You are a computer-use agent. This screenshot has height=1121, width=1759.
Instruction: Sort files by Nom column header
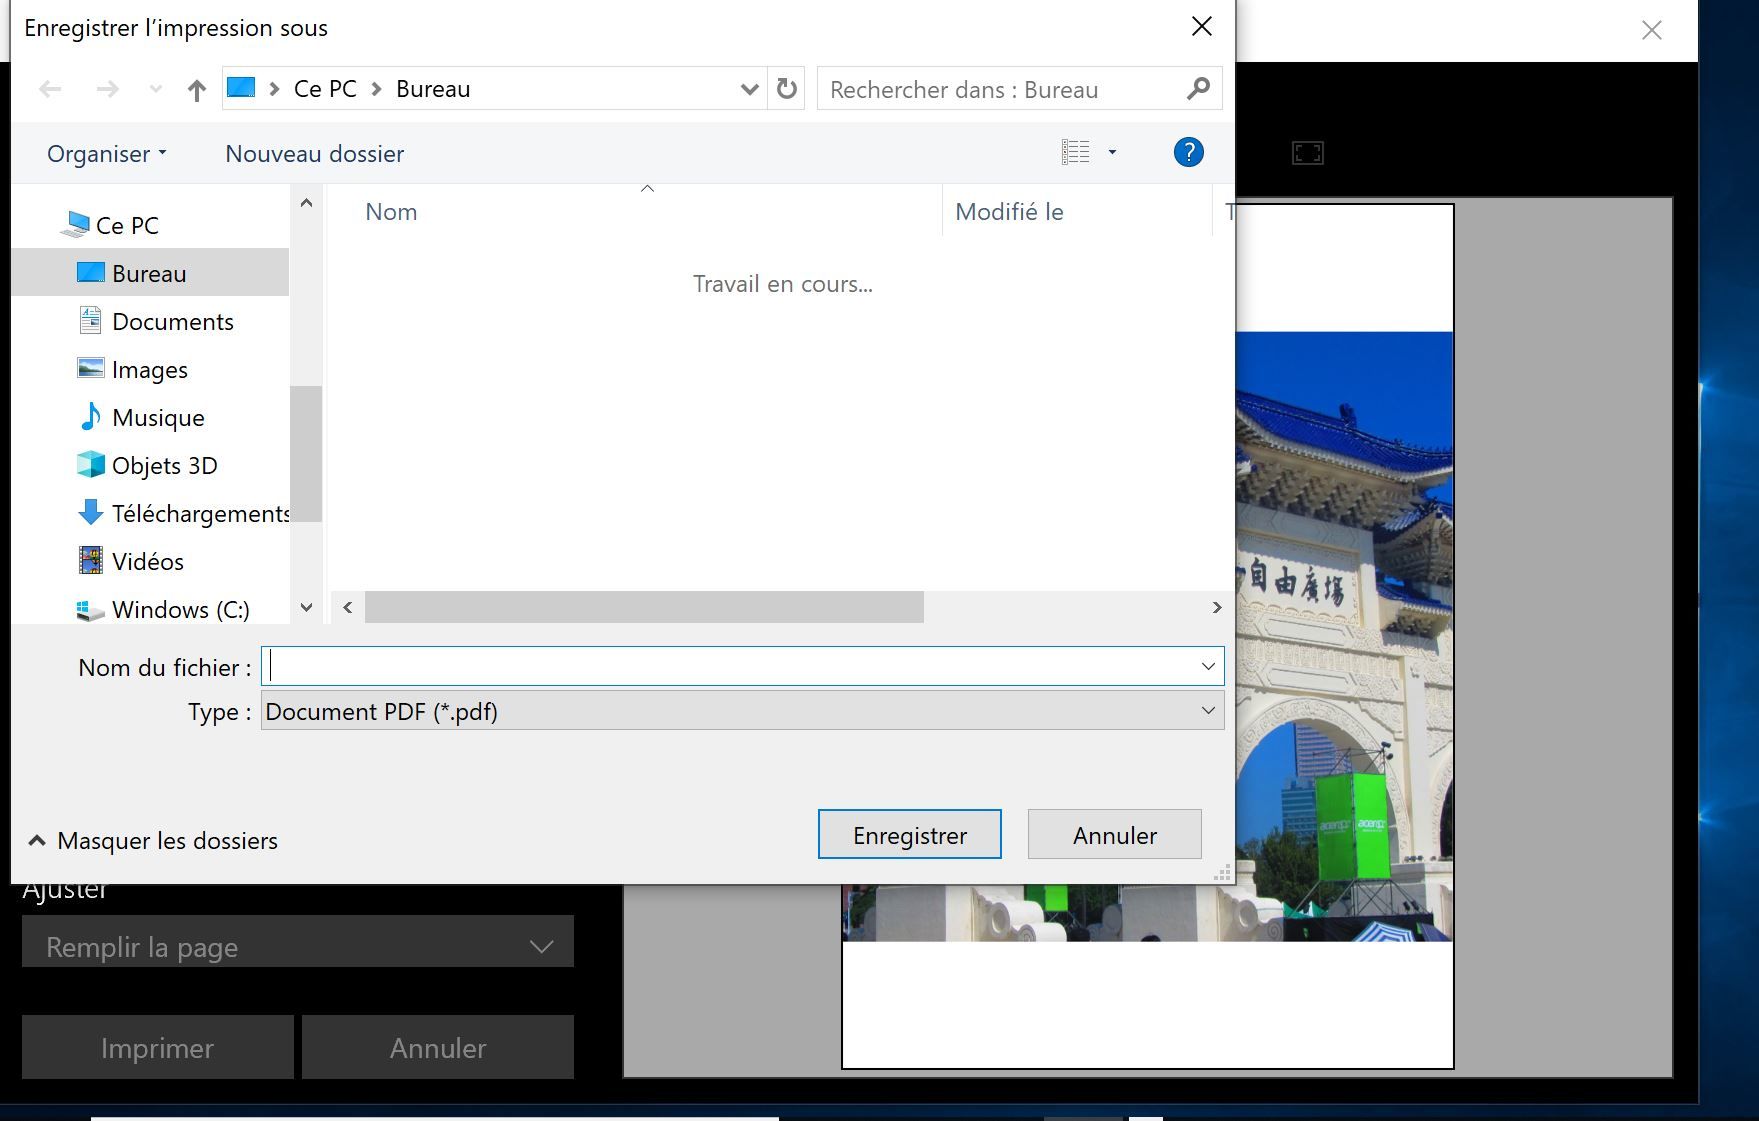[x=391, y=212]
